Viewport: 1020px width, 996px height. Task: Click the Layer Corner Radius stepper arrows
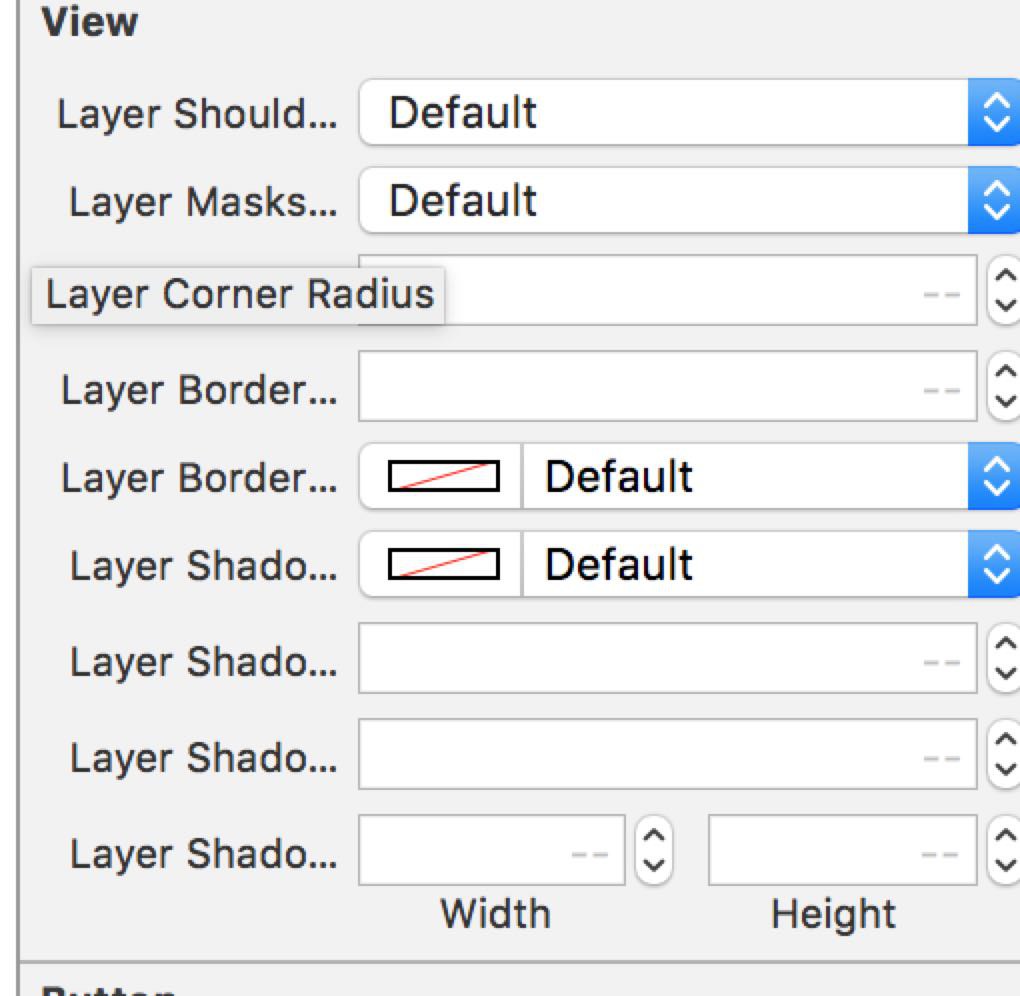tap(1004, 290)
